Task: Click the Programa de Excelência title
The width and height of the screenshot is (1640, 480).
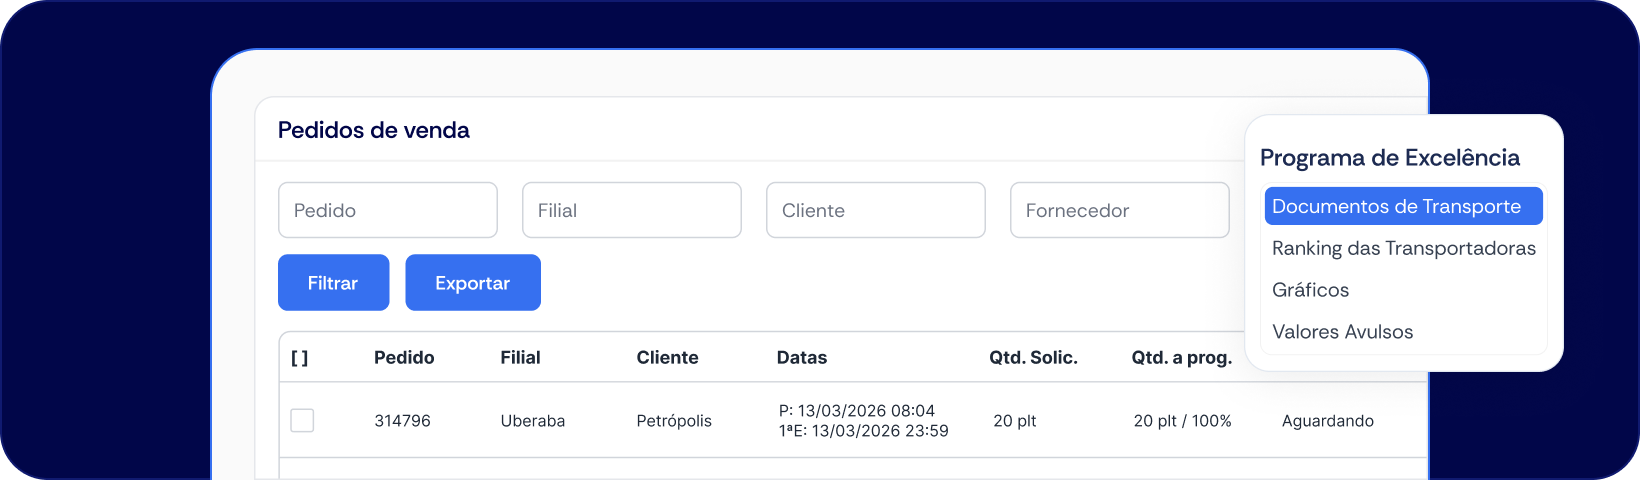Action: tap(1390, 158)
